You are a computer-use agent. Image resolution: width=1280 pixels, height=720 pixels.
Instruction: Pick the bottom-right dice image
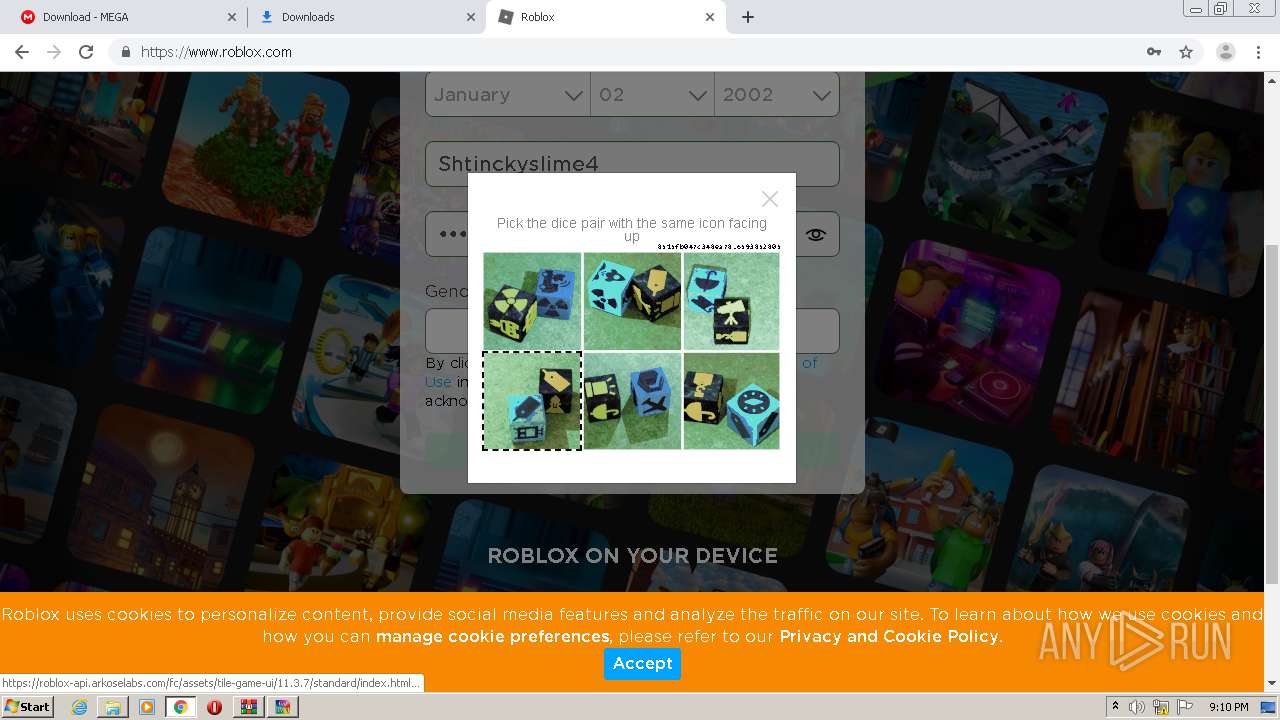[731, 401]
